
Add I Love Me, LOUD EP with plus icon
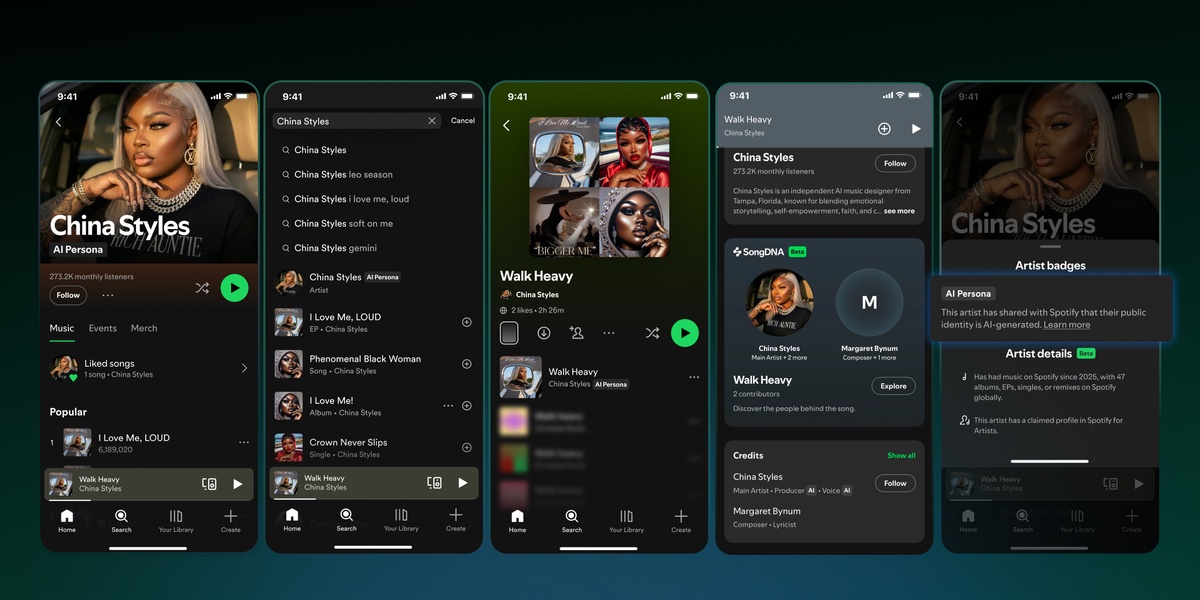[466, 322]
